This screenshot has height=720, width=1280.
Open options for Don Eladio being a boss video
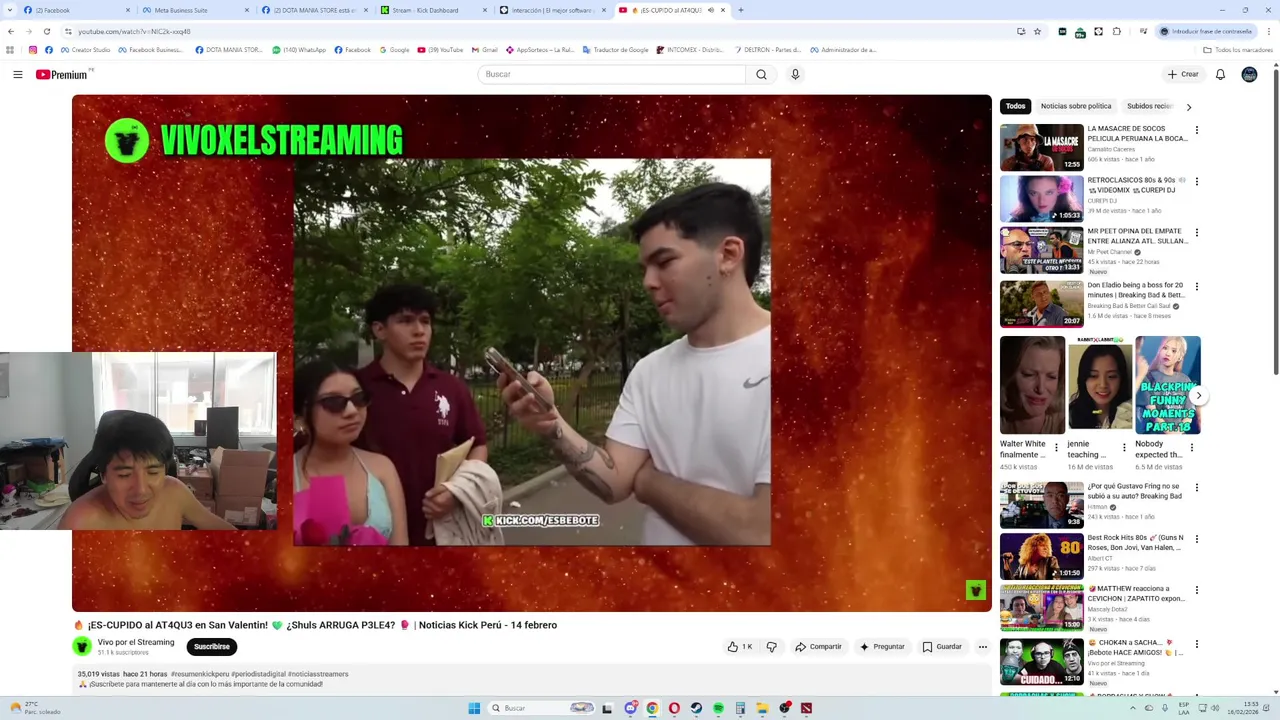[x=1196, y=287]
